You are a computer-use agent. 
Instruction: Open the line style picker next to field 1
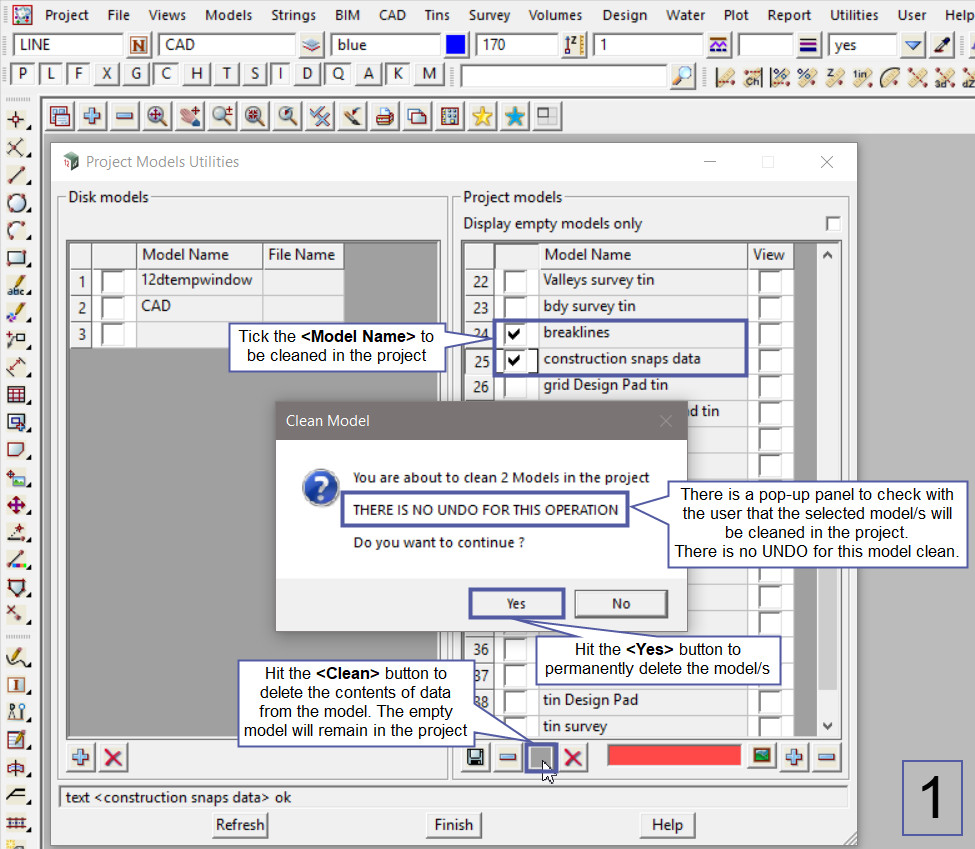click(x=718, y=45)
